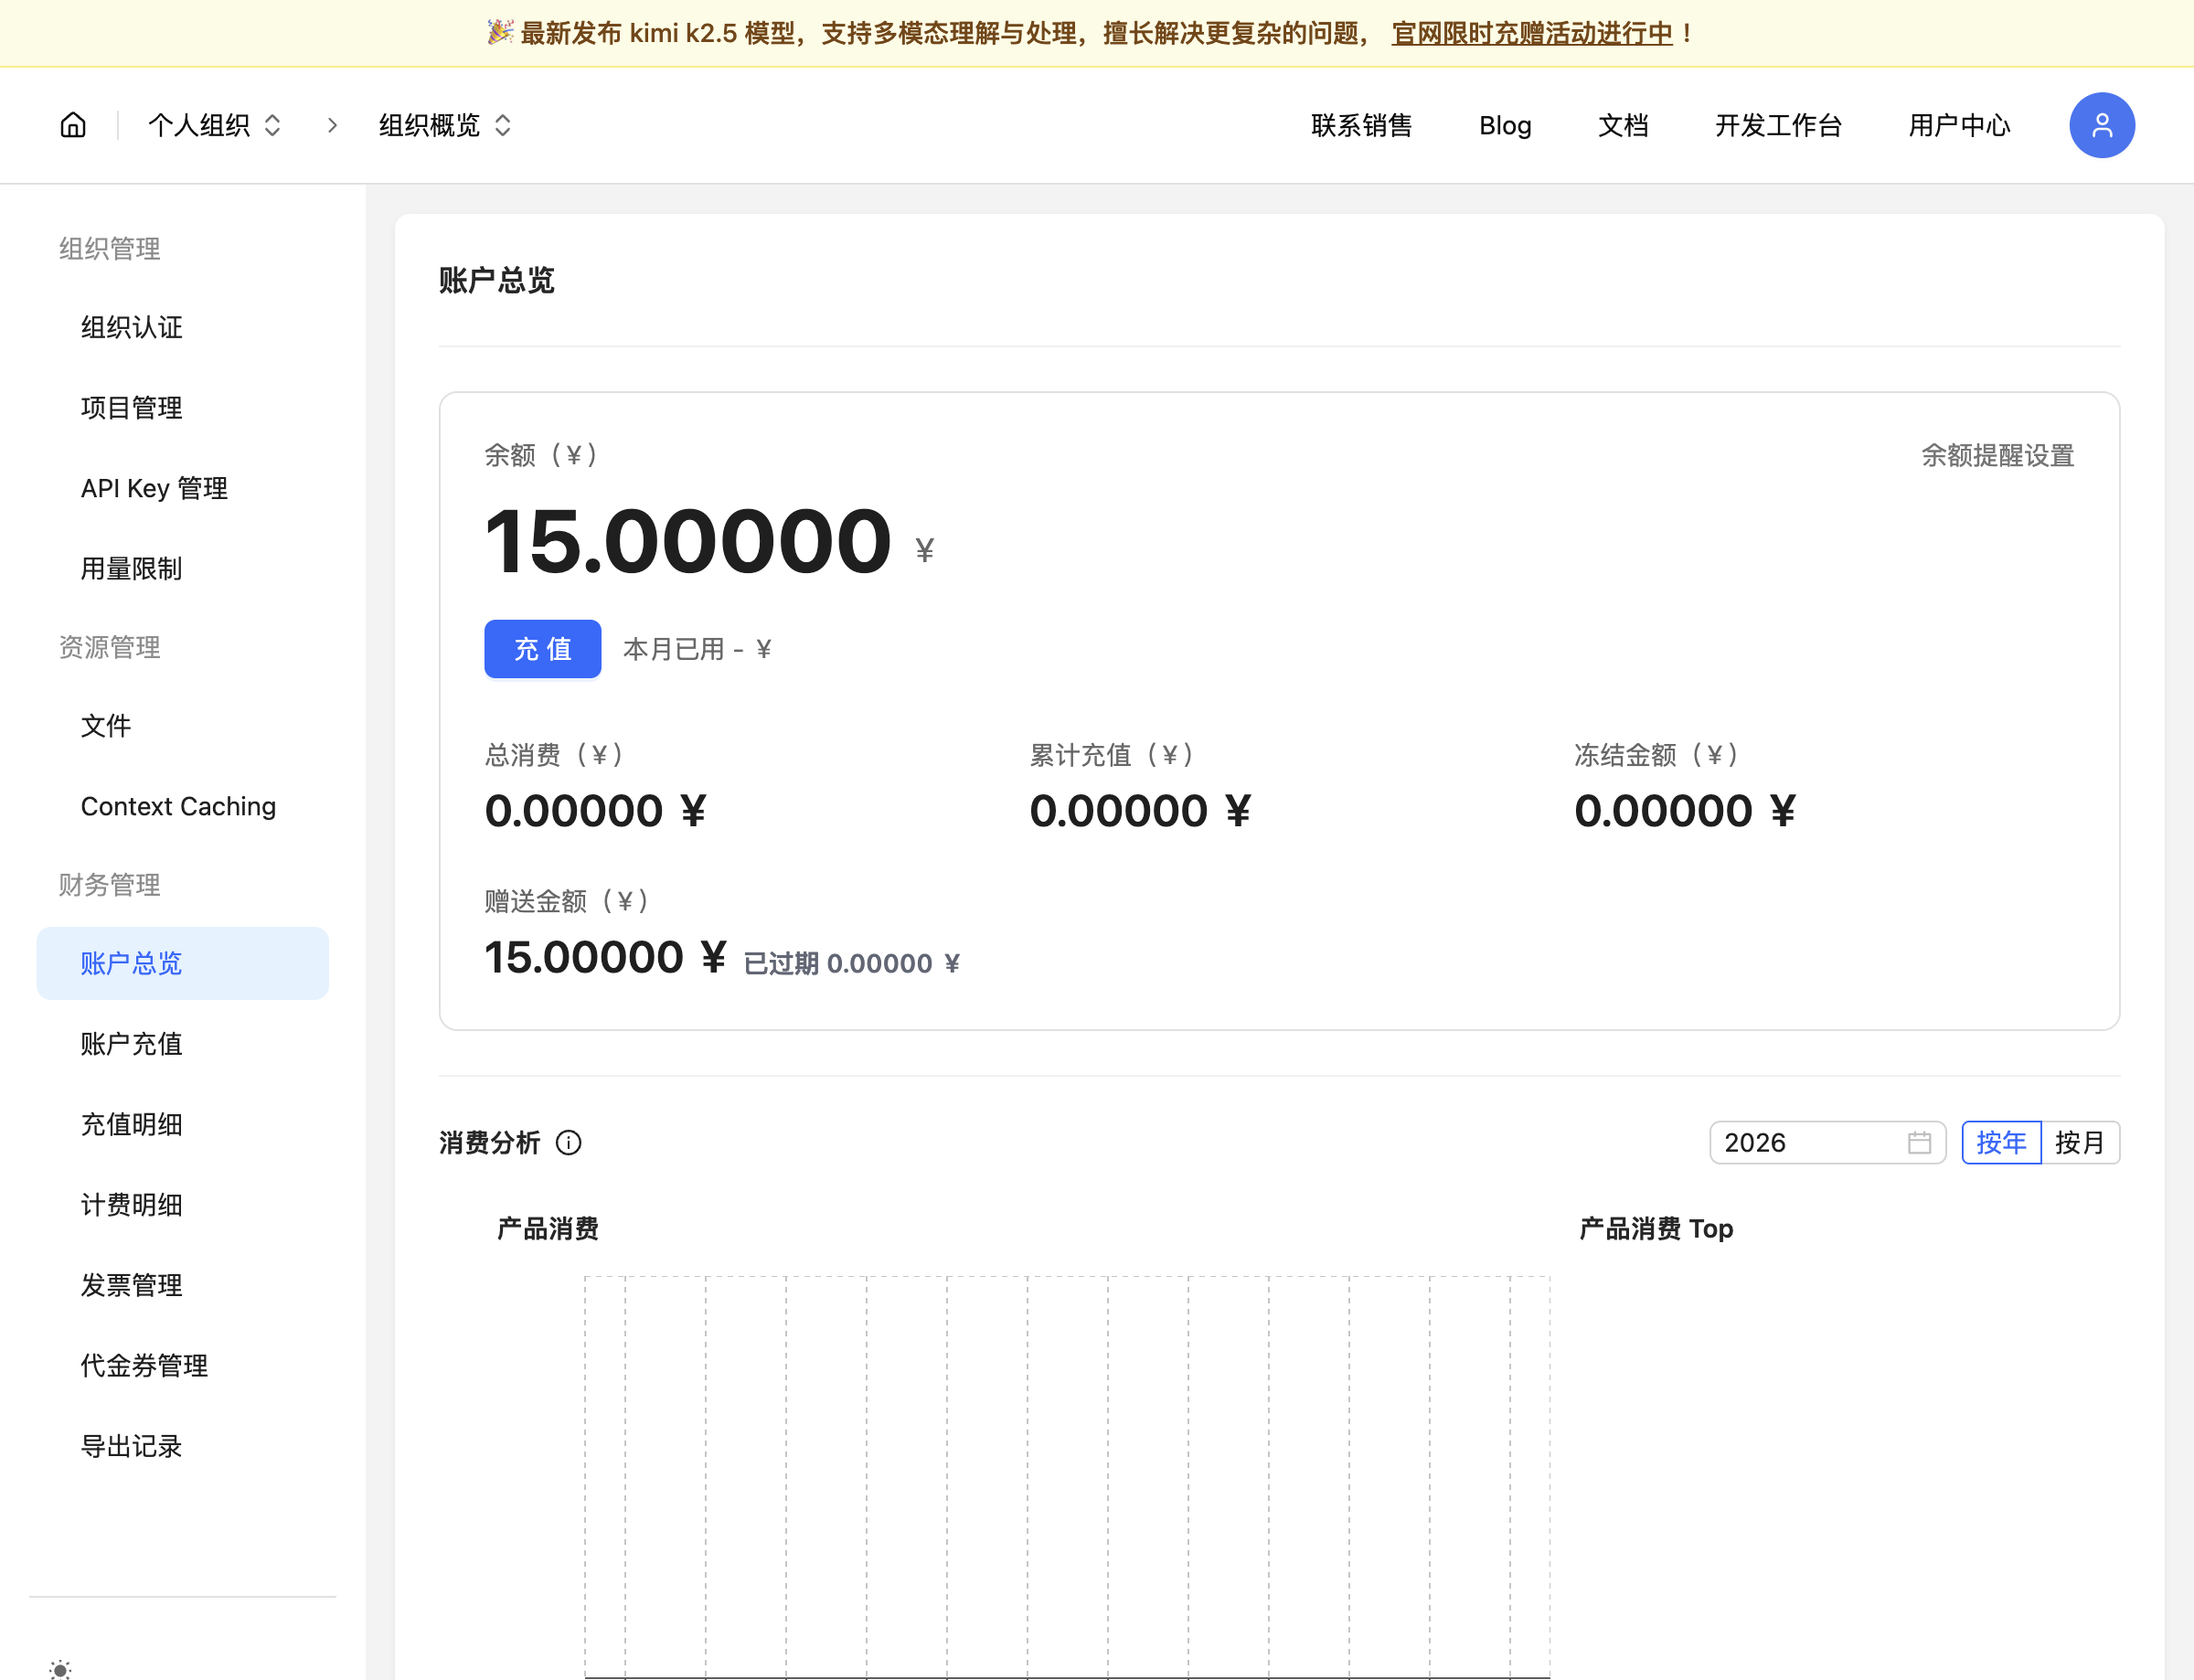Expand the 组织概览 page selector
Image resolution: width=2194 pixels, height=1680 pixels.
click(443, 125)
